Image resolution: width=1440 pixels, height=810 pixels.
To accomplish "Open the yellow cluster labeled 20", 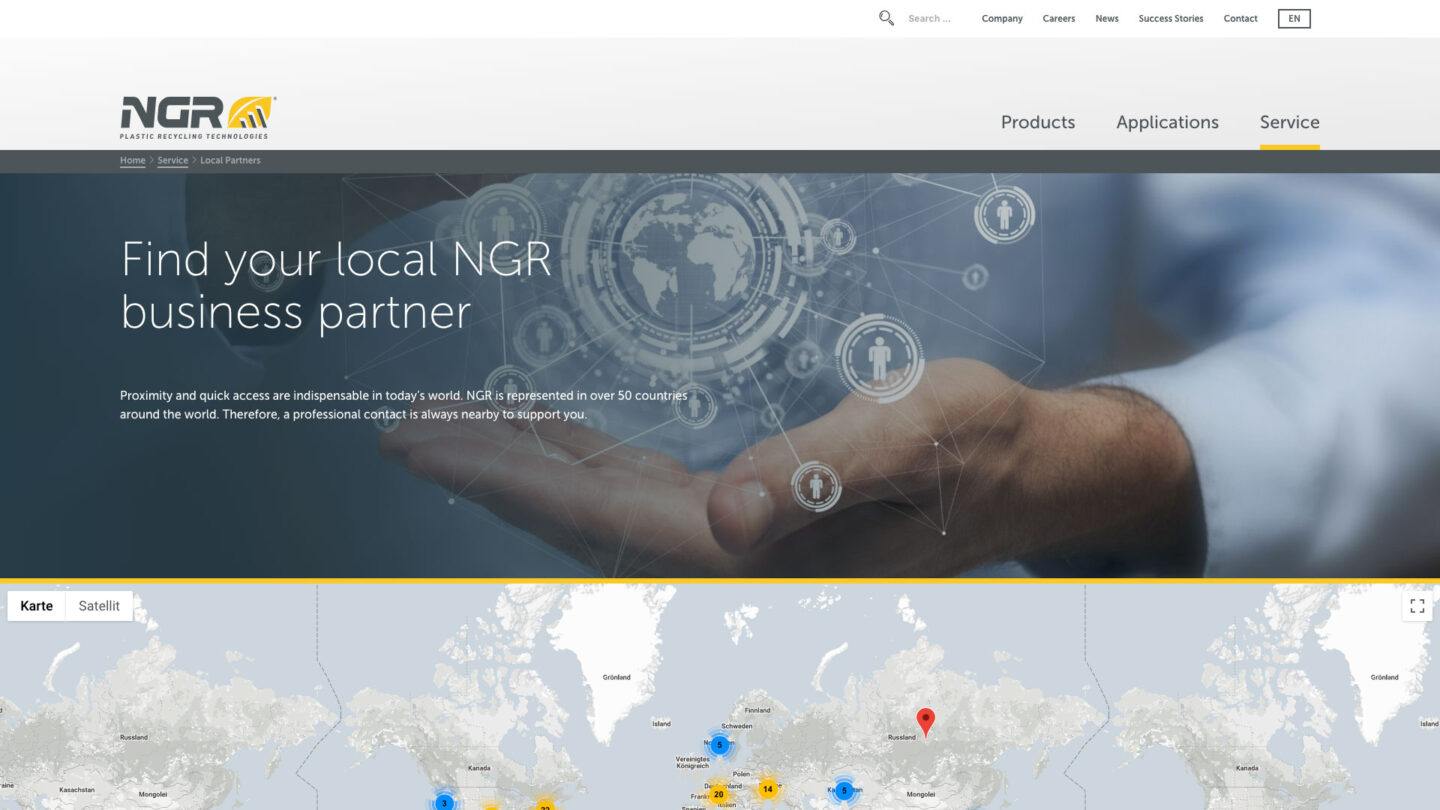I will 718,794.
